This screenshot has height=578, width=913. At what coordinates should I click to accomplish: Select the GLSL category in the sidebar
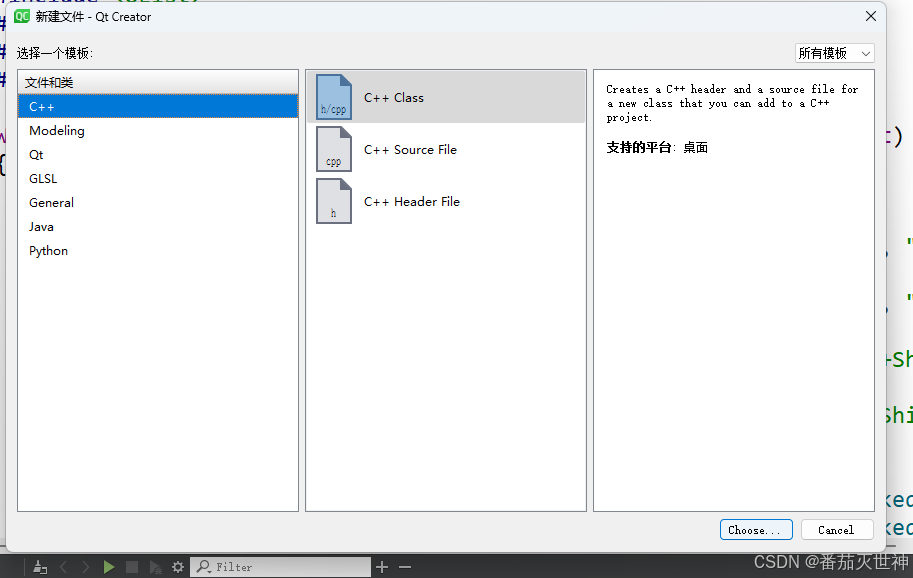pos(43,178)
